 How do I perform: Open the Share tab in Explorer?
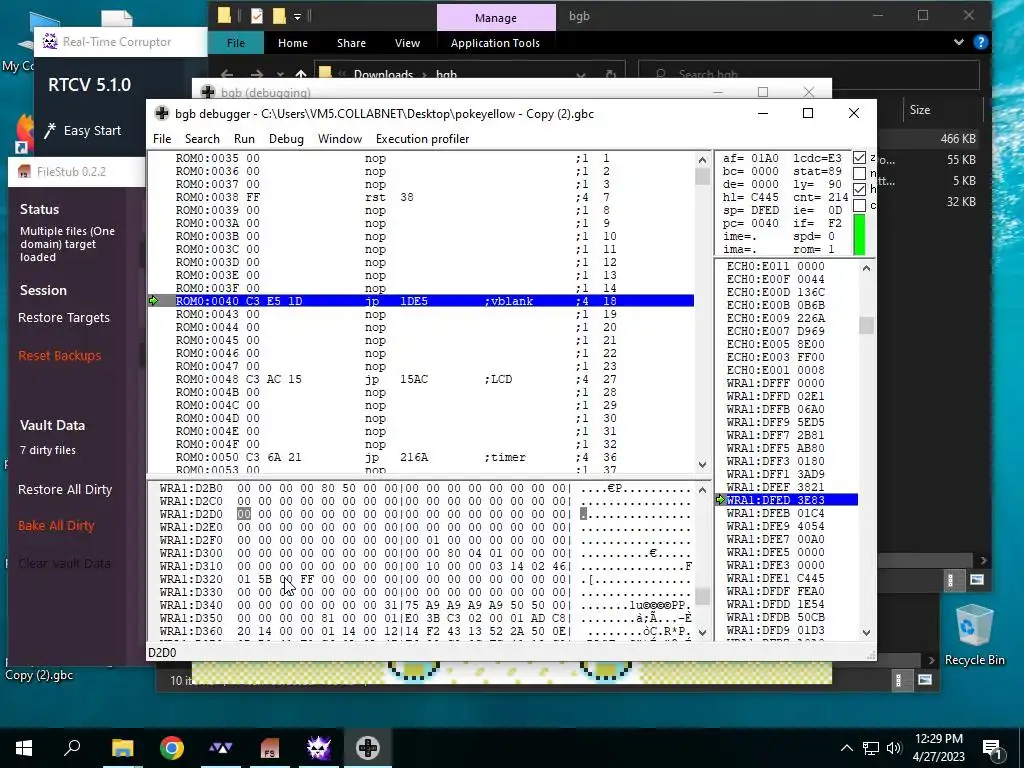click(351, 42)
